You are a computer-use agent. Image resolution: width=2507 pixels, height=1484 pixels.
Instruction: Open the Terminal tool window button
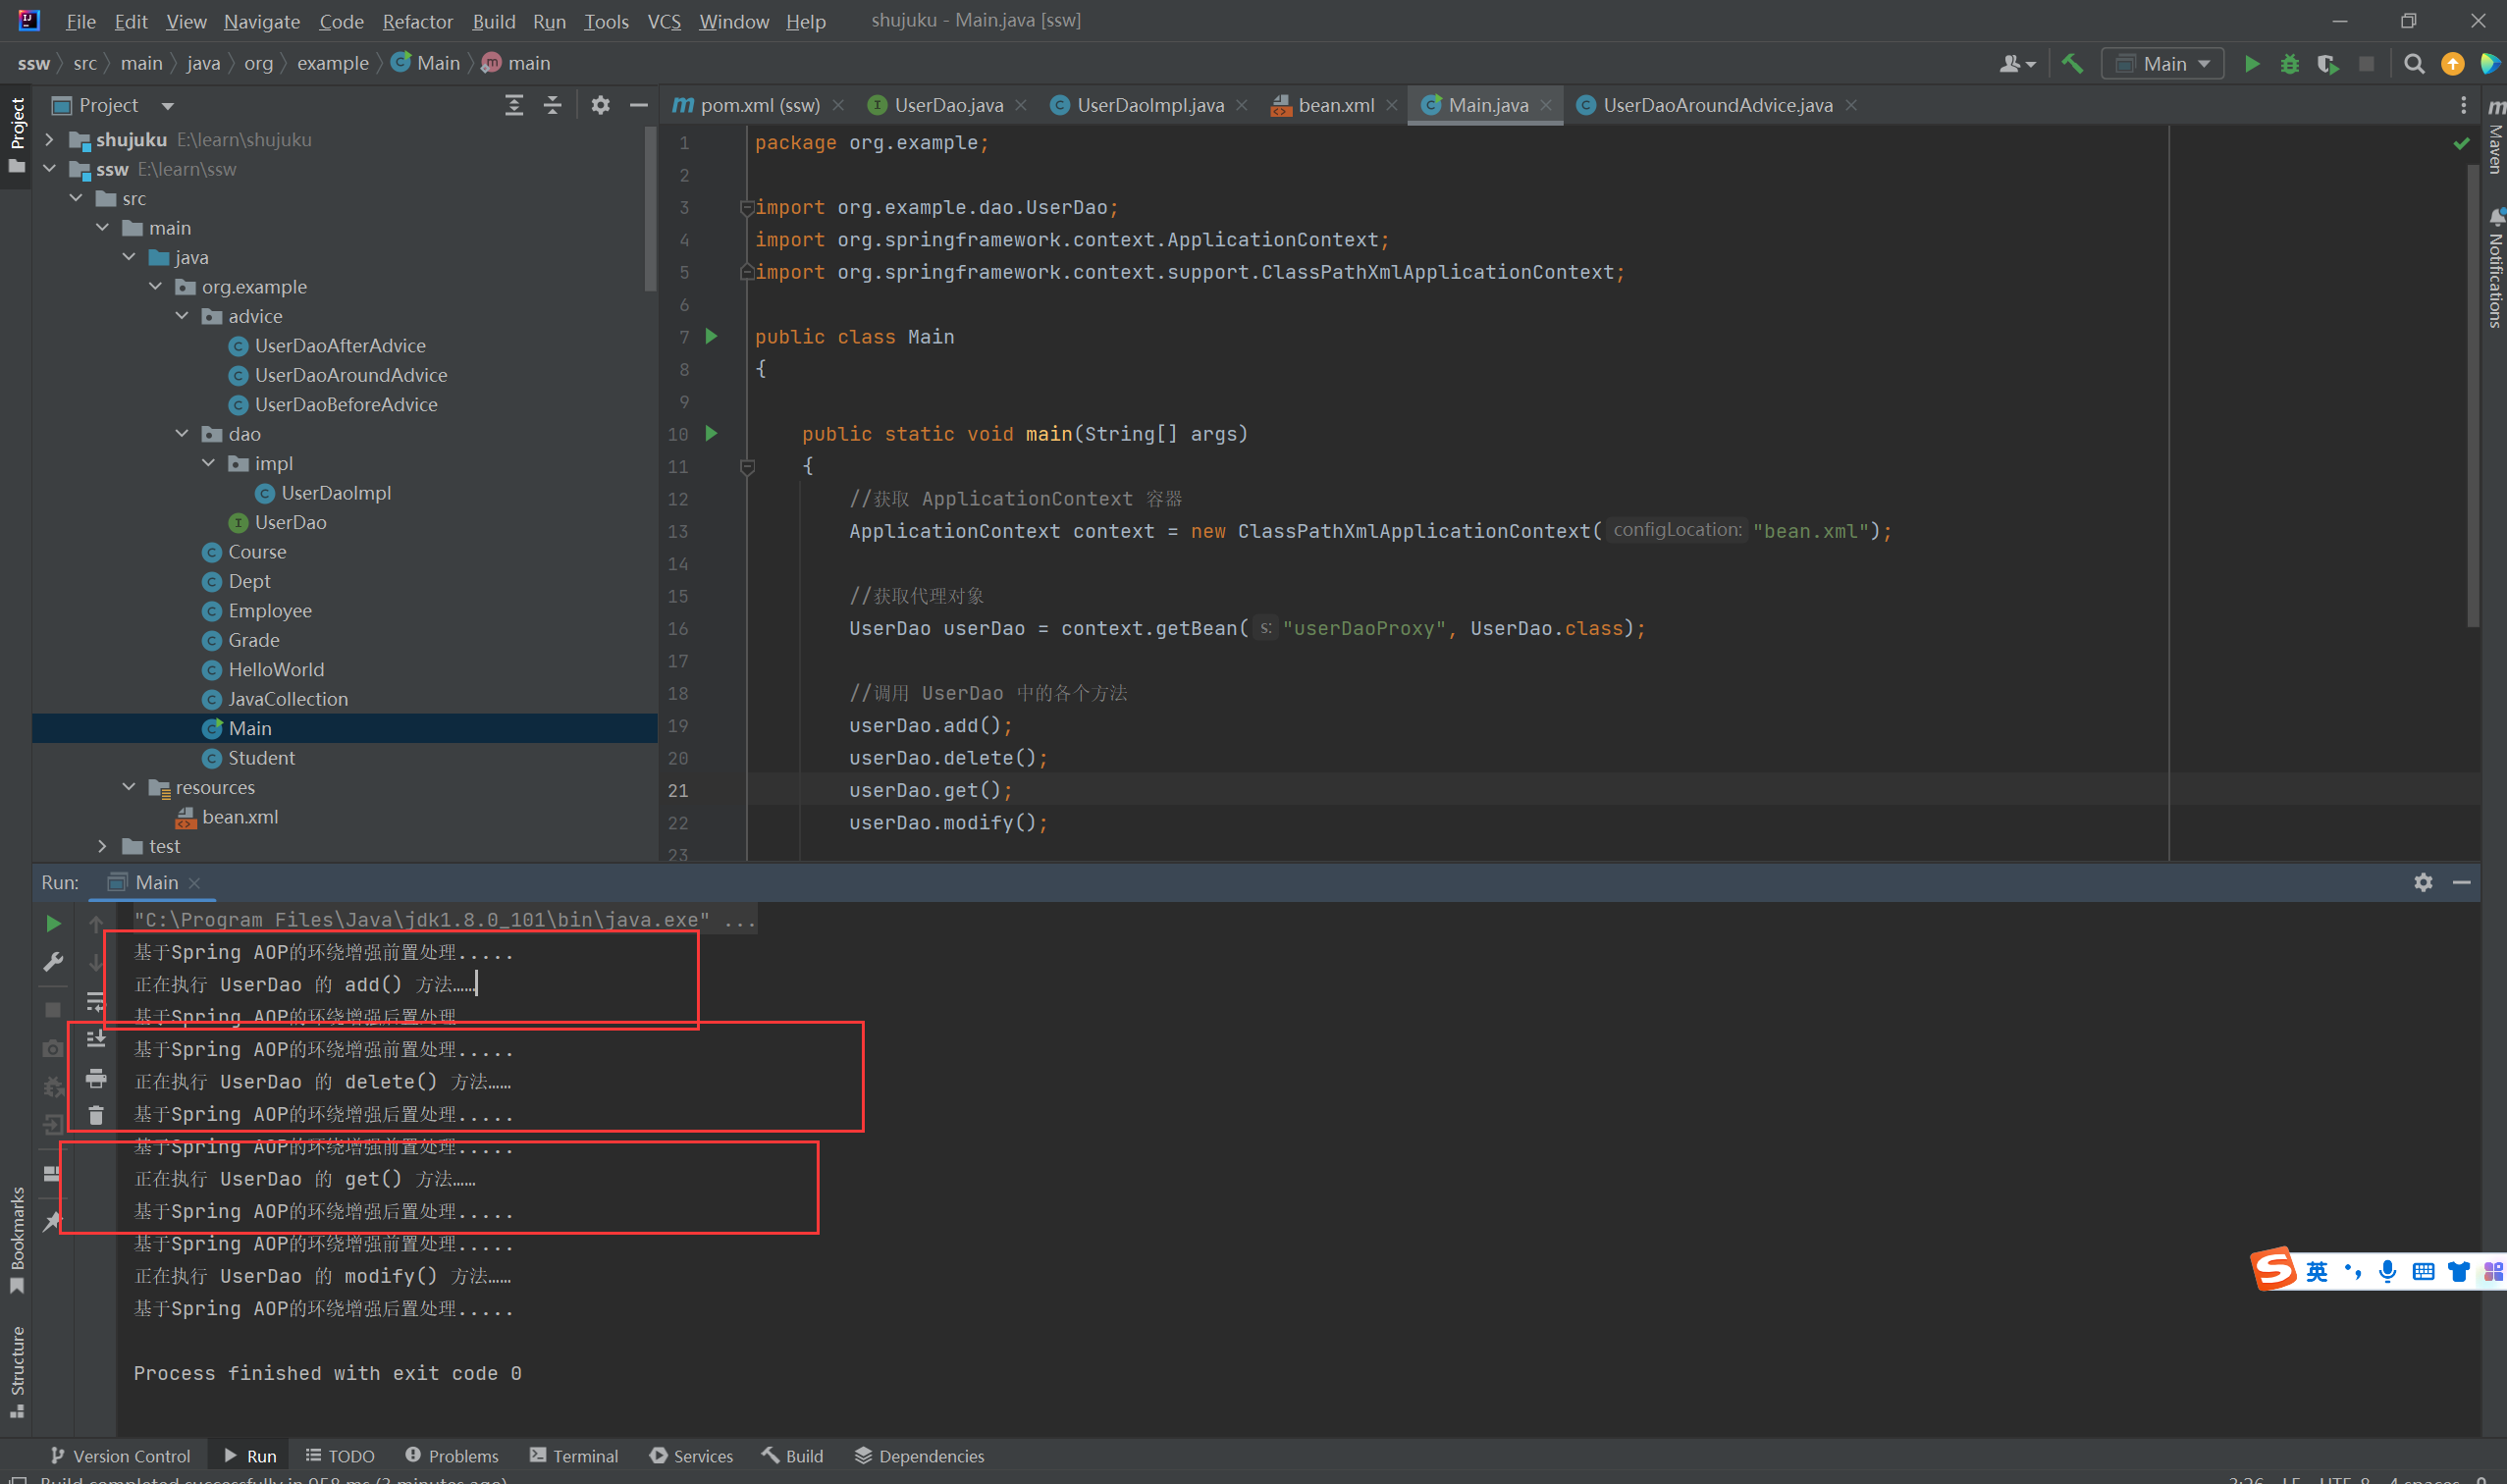coord(574,1455)
